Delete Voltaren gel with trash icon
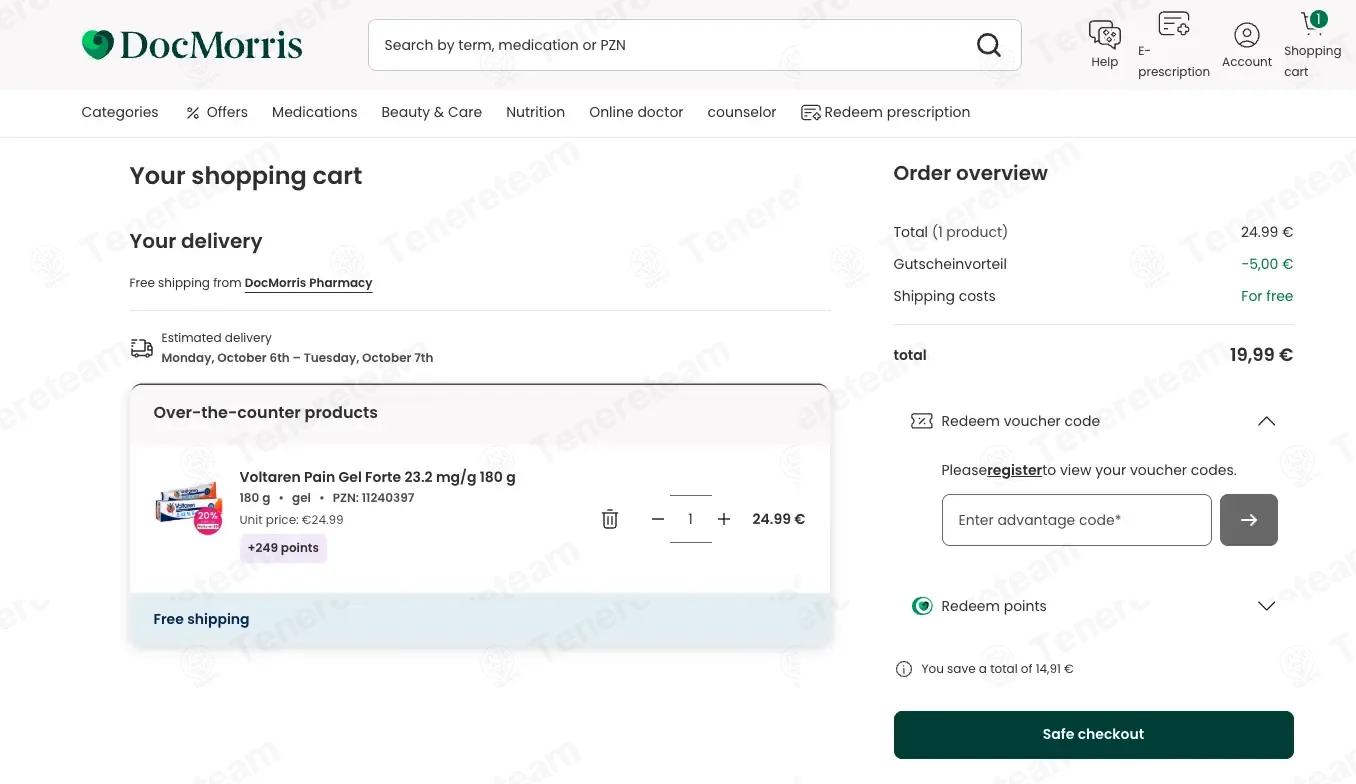1356x784 pixels. (x=610, y=519)
